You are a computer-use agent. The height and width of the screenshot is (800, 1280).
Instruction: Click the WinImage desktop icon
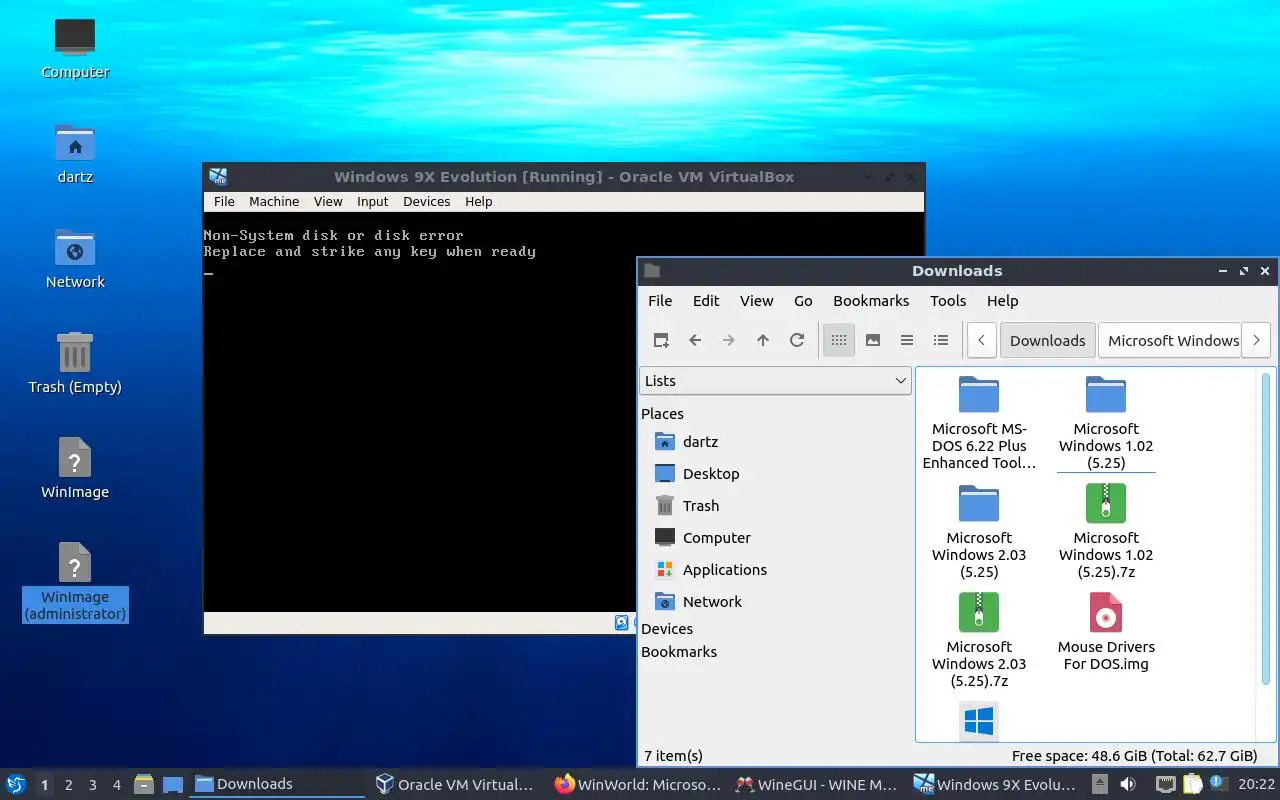pyautogui.click(x=75, y=469)
